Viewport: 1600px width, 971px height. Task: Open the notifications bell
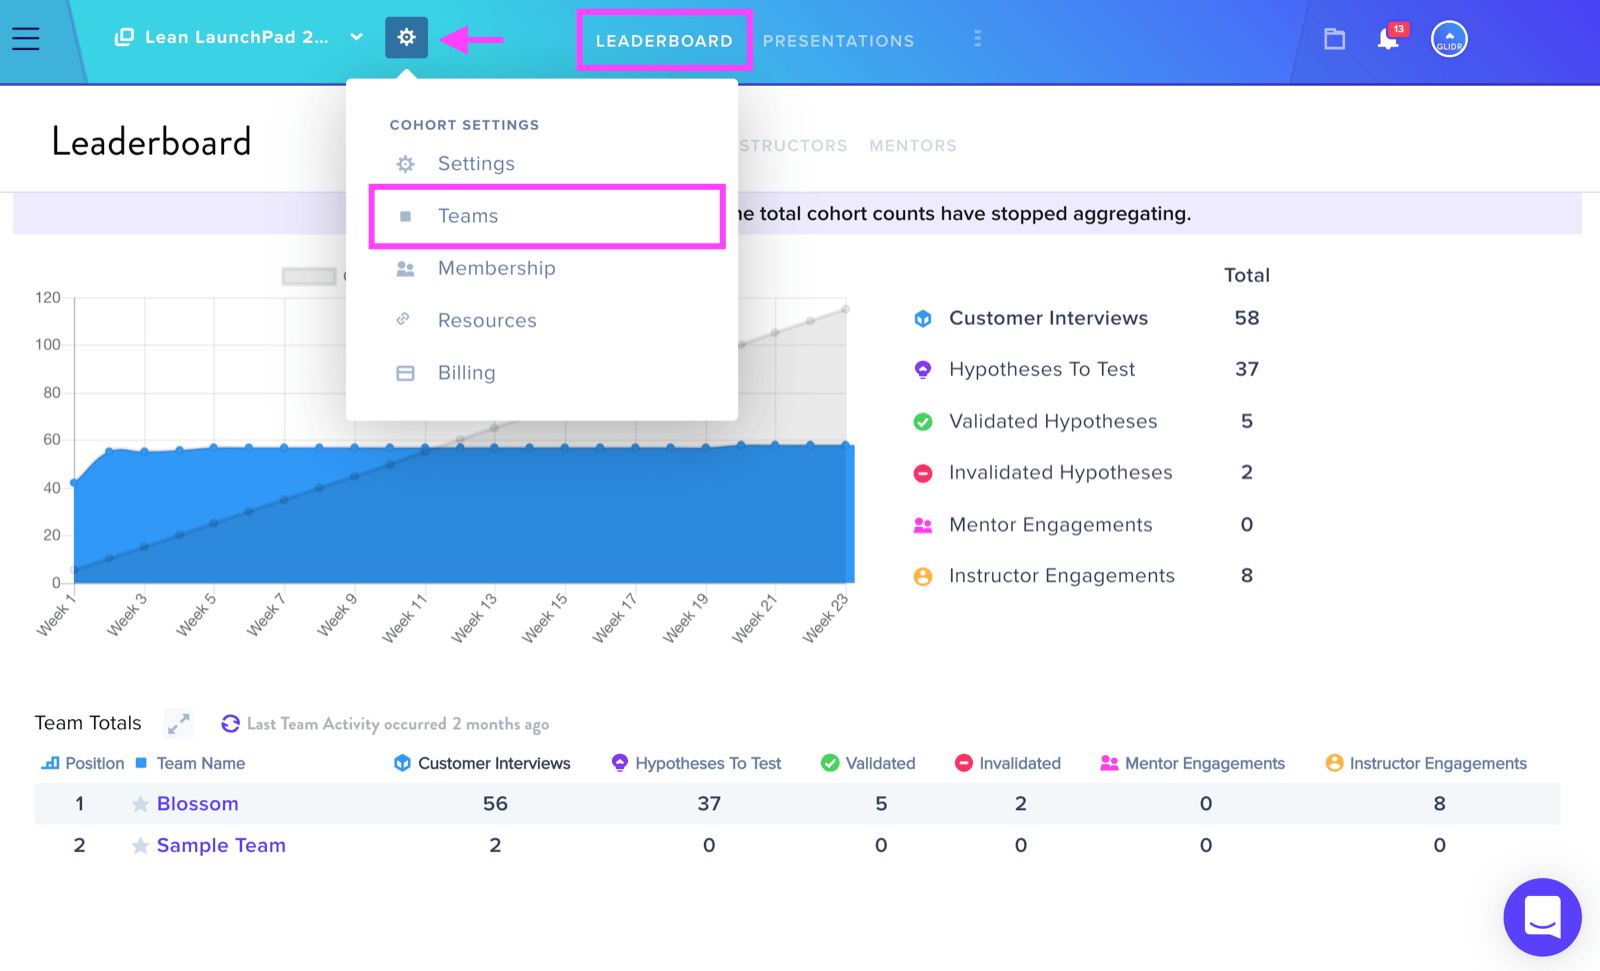pyautogui.click(x=1388, y=39)
